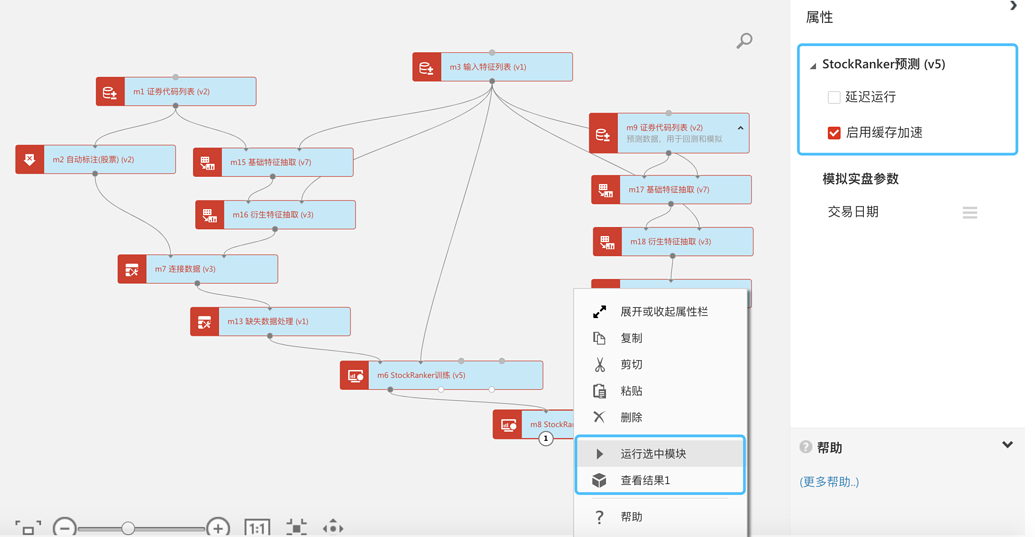The image size is (1035, 537).
Task: Collapse the 属性 panel with top-right arrow
Action: click(x=1013, y=6)
